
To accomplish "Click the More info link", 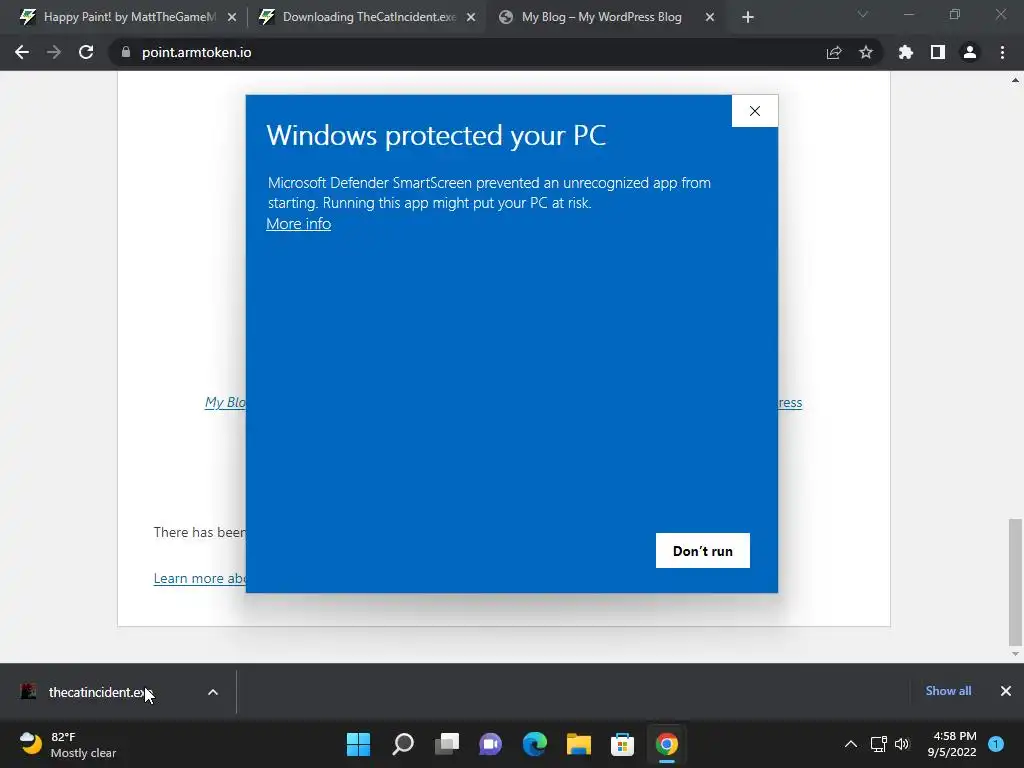I will click(x=298, y=224).
